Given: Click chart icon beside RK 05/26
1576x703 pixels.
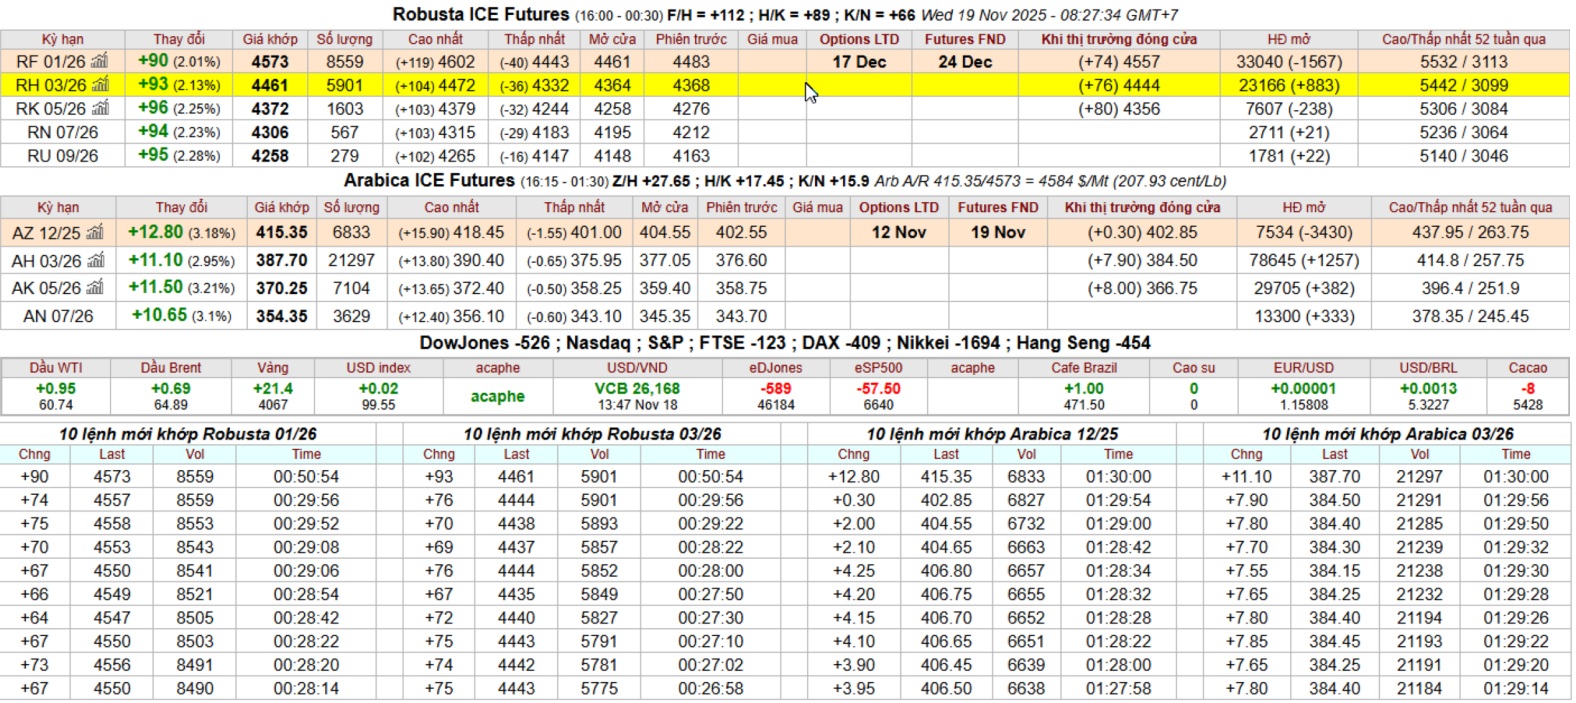Looking at the screenshot, I should pos(99,108).
